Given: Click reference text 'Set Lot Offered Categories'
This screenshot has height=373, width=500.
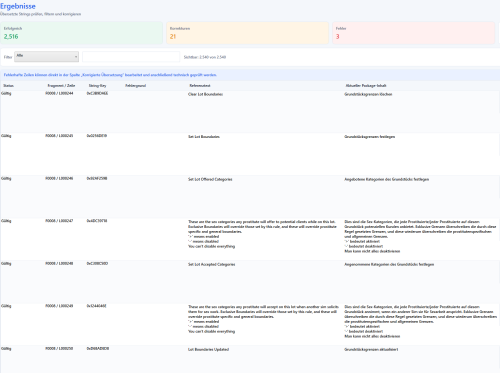Looking at the screenshot, I should click(x=210, y=179).
